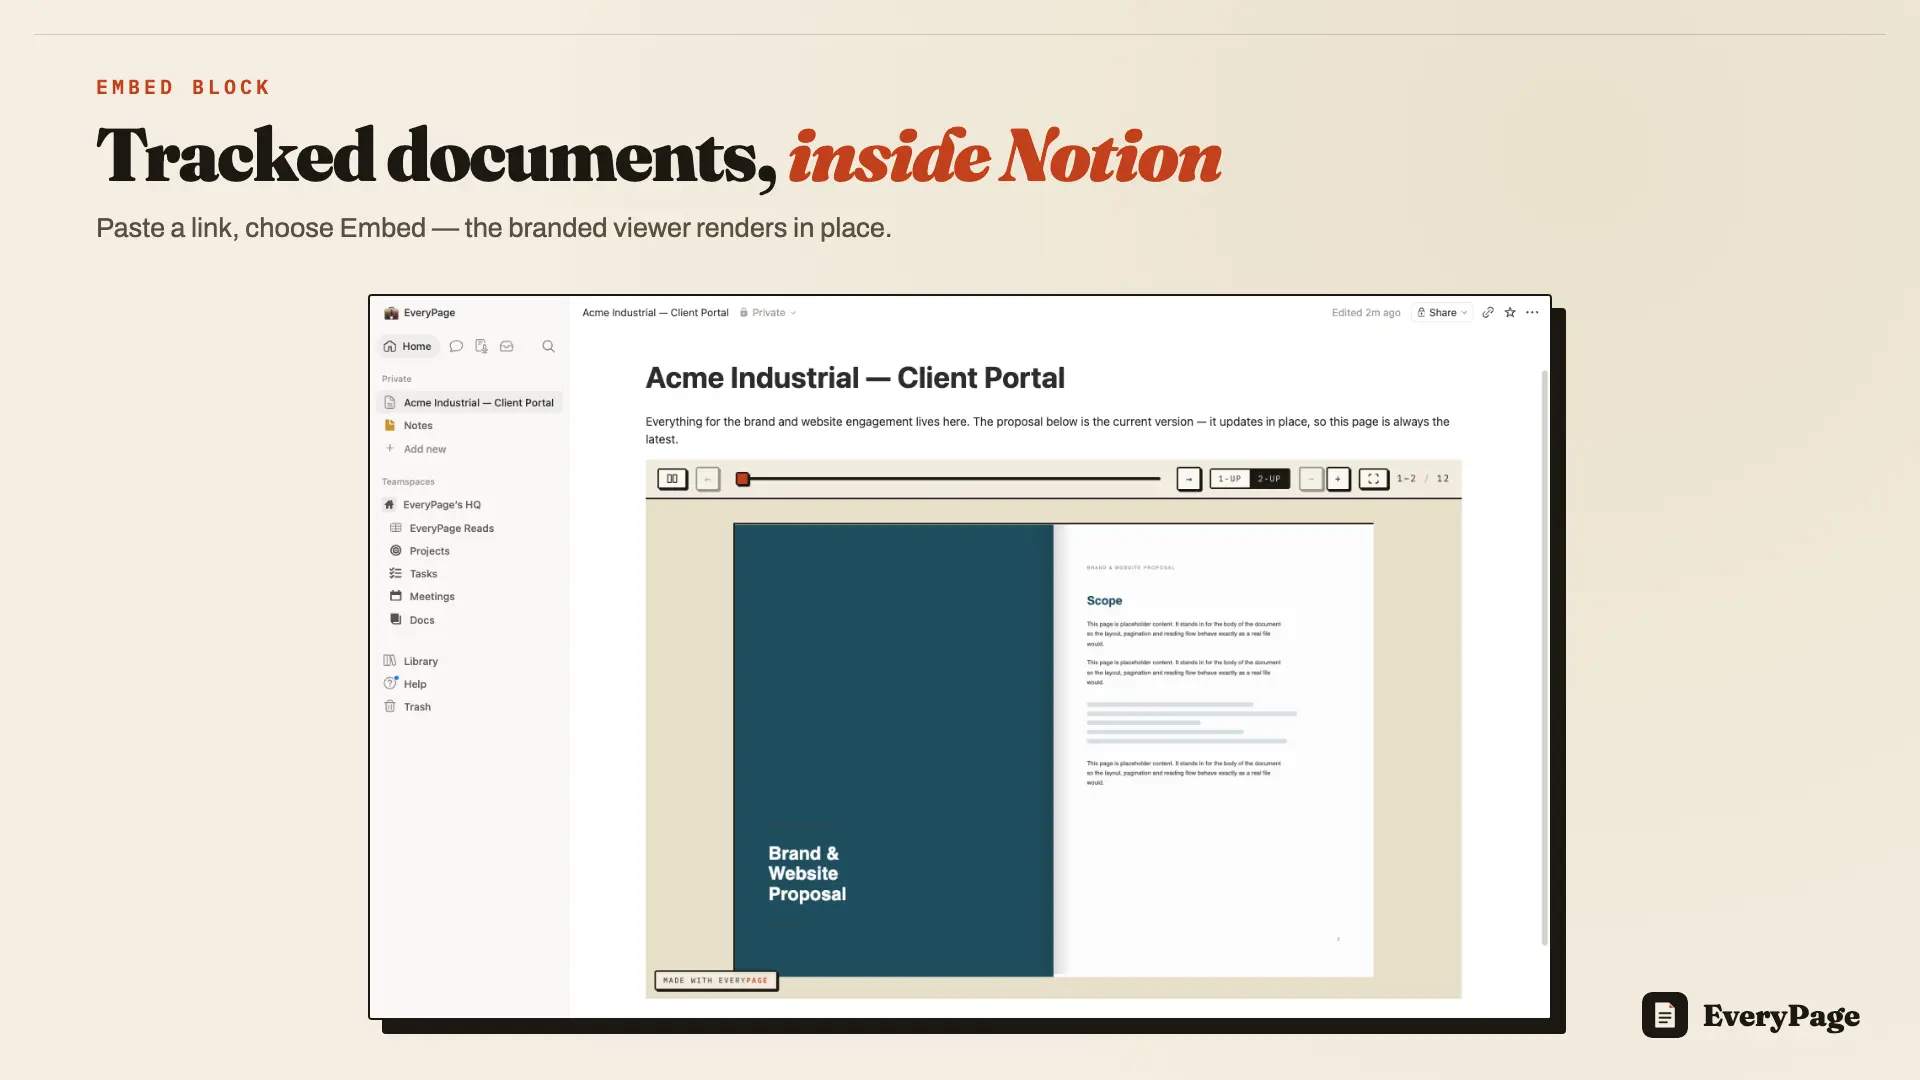Viewport: 1920px width, 1080px height.
Task: Open the Share dropdown button
Action: tap(1442, 313)
